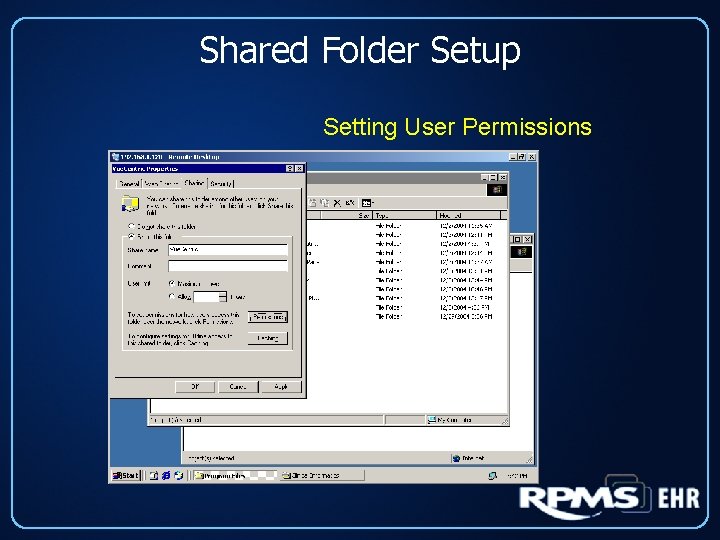Open the Security tab

click(x=221, y=184)
